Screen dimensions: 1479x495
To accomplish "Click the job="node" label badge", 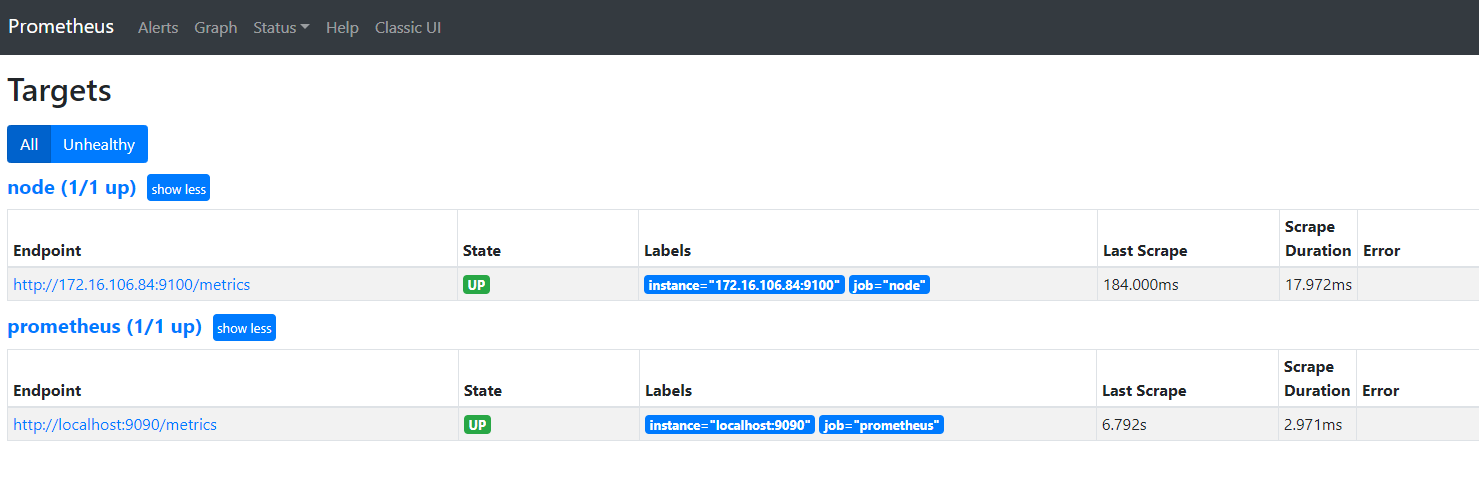I will point(890,285).
